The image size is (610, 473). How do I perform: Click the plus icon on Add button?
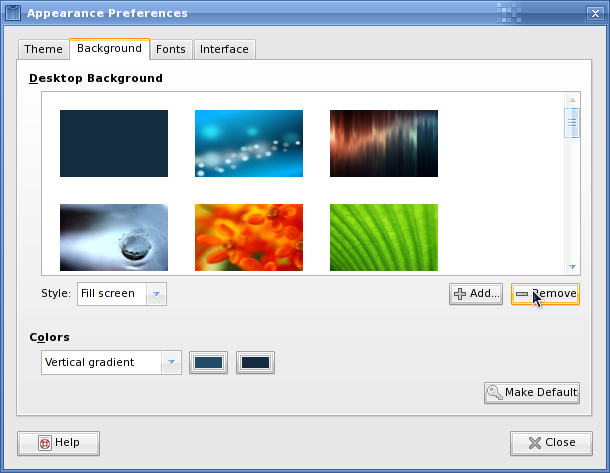pyautogui.click(x=460, y=294)
